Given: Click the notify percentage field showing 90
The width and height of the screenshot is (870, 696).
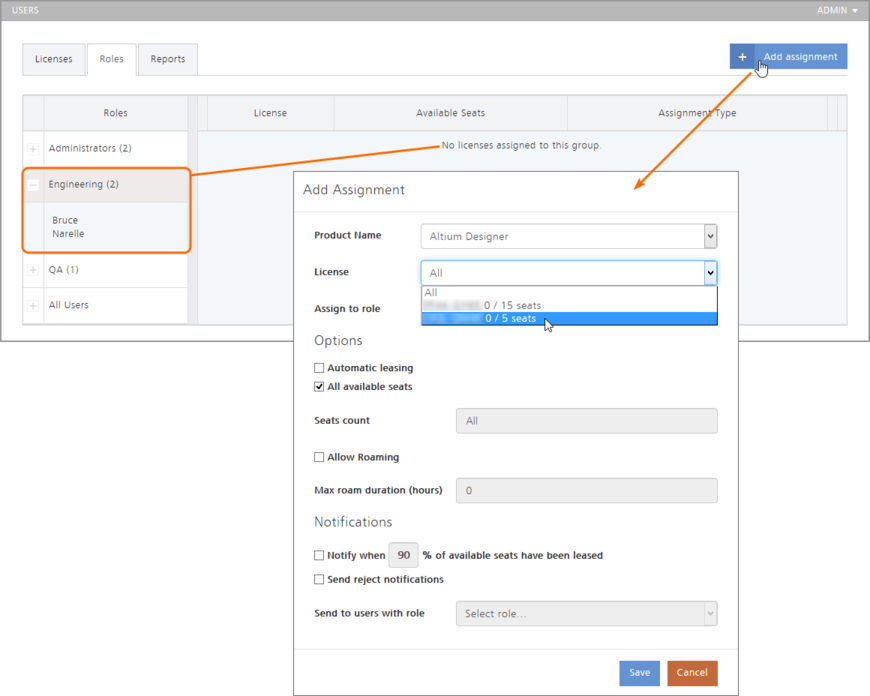Looking at the screenshot, I should point(403,555).
